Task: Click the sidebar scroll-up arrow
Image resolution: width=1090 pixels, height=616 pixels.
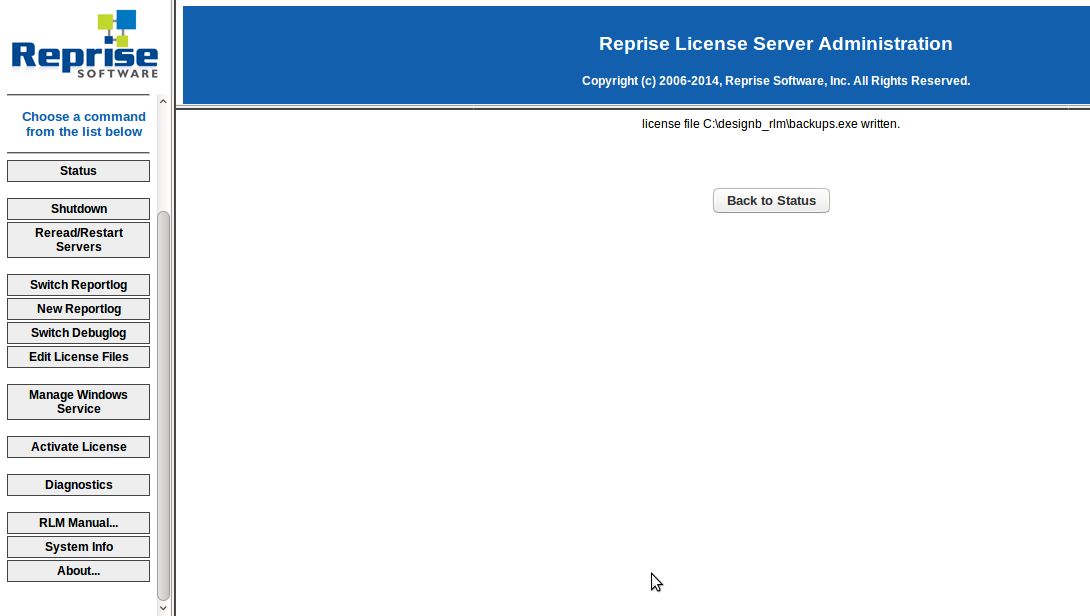Action: coord(163,102)
